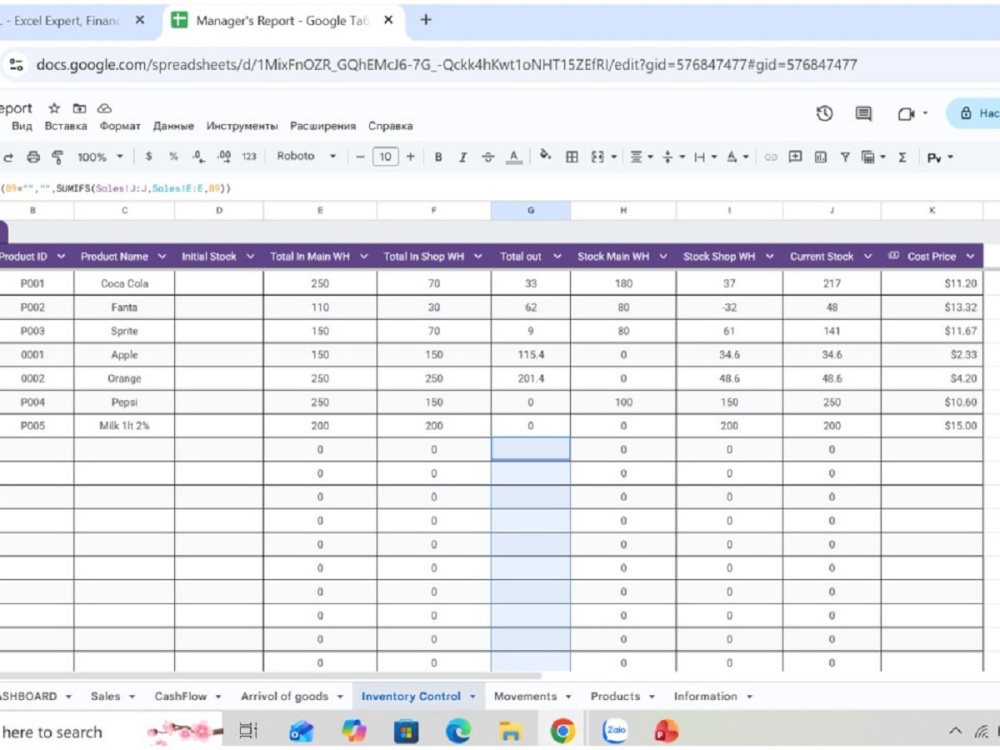Click the merge cells icon
Screen dimensions: 1000x750
pyautogui.click(x=598, y=157)
